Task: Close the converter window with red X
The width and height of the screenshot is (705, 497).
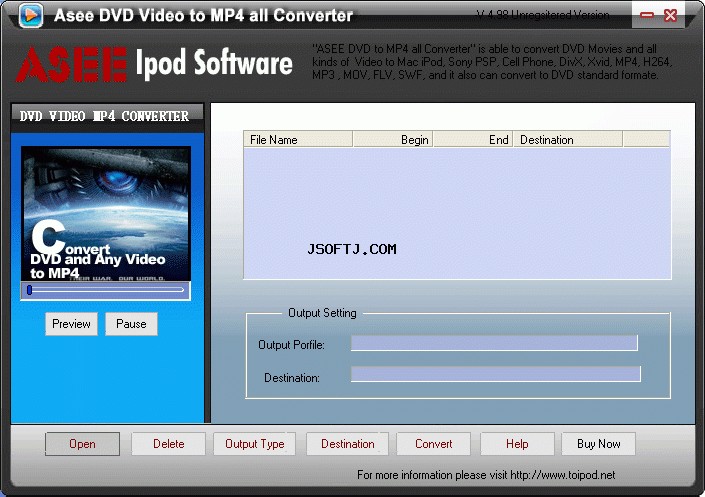Action: [670, 15]
